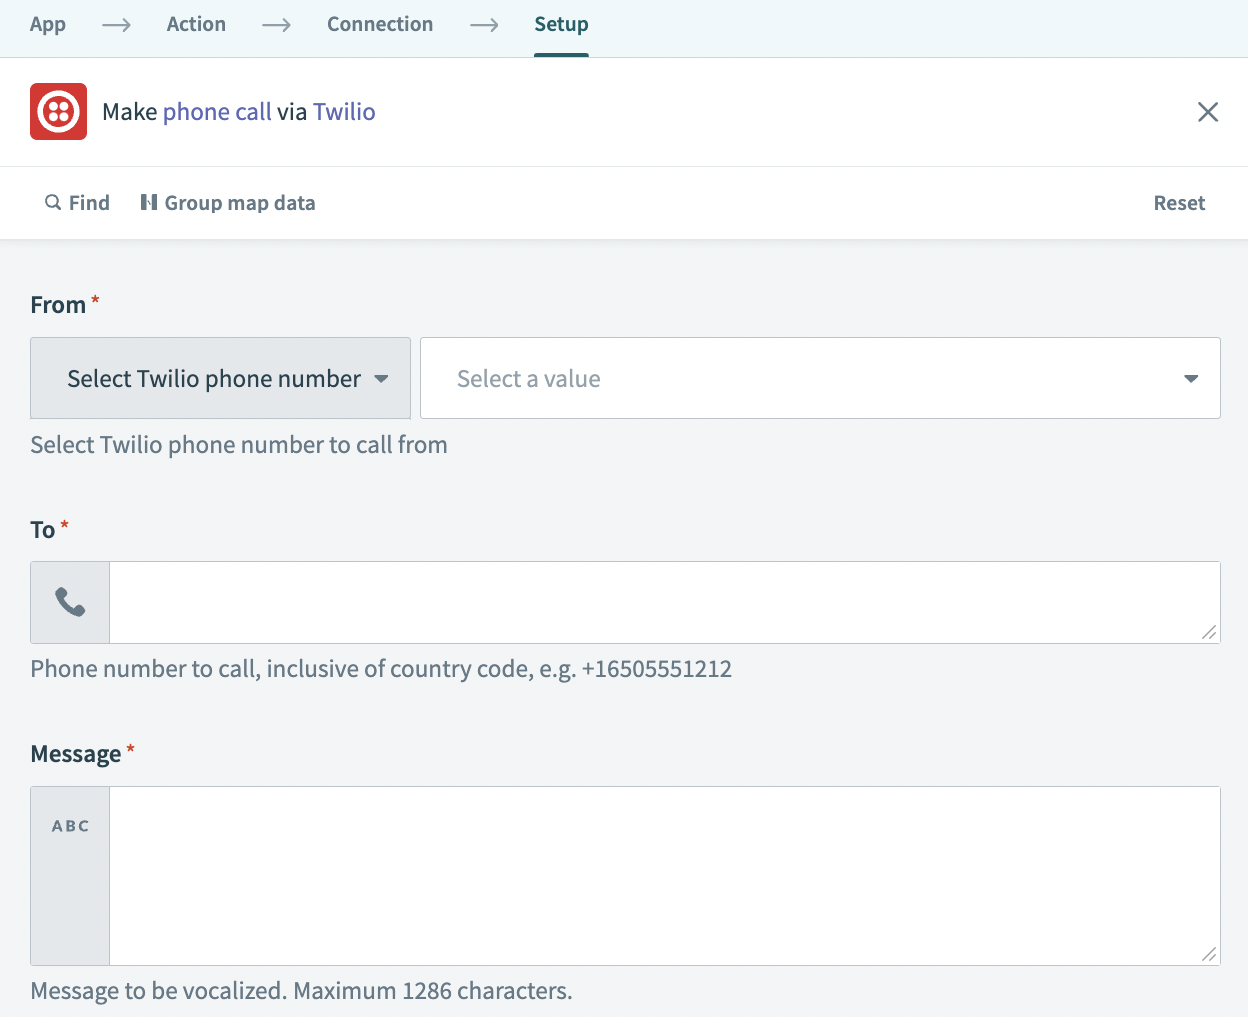
Task: Click caret arrow on Select a value
Action: [x=1191, y=378]
